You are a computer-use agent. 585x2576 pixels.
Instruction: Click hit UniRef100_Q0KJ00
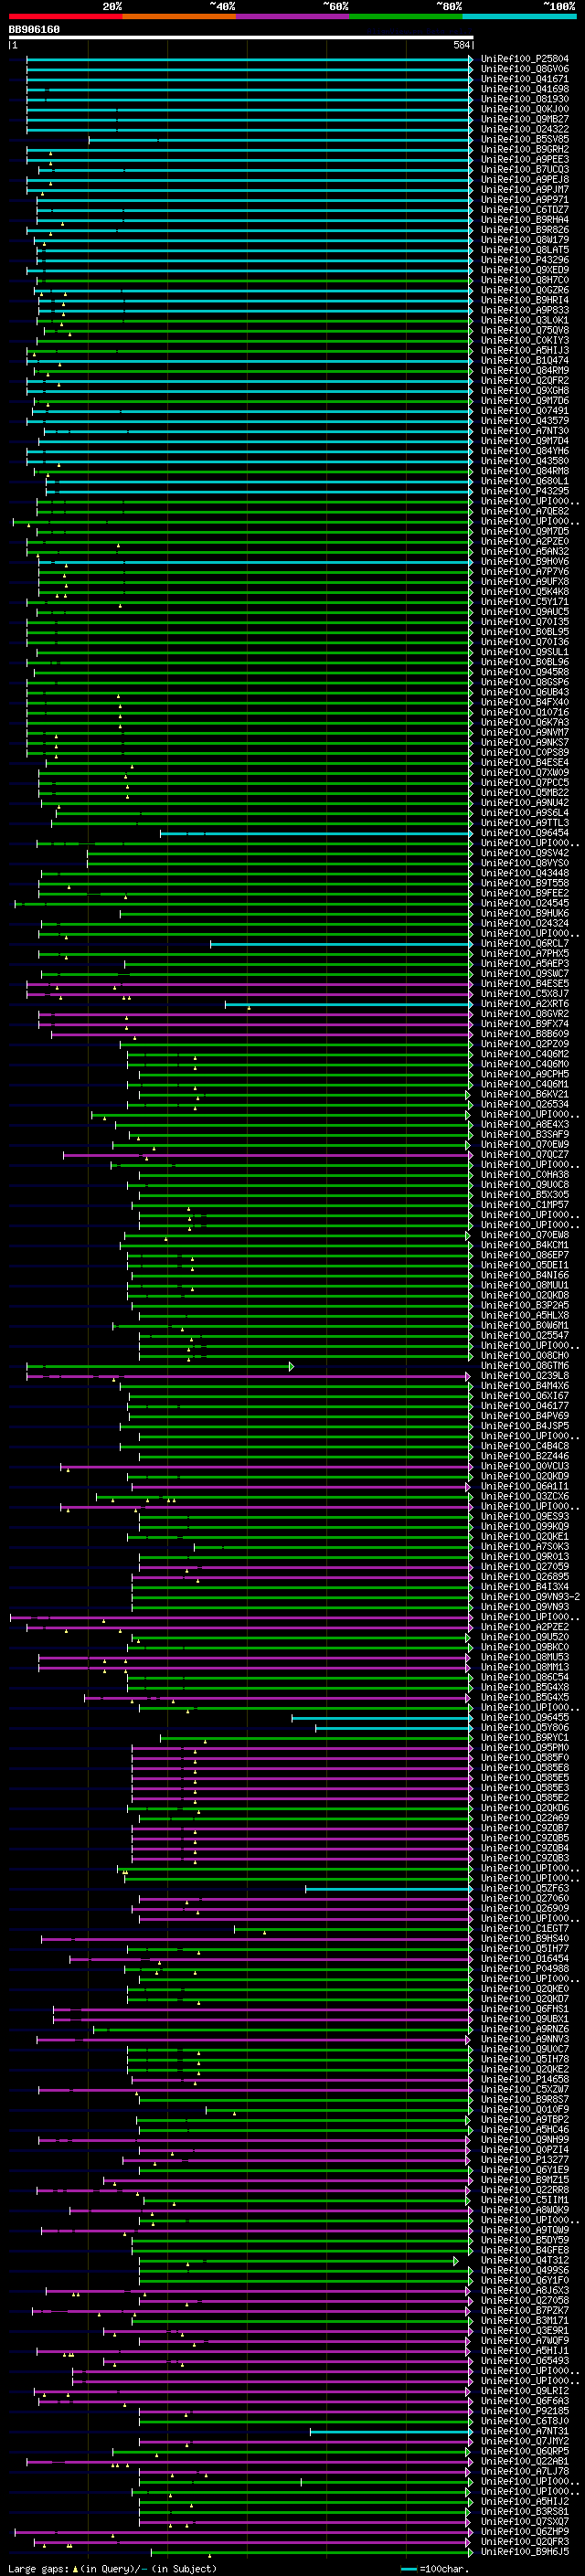tap(525, 109)
